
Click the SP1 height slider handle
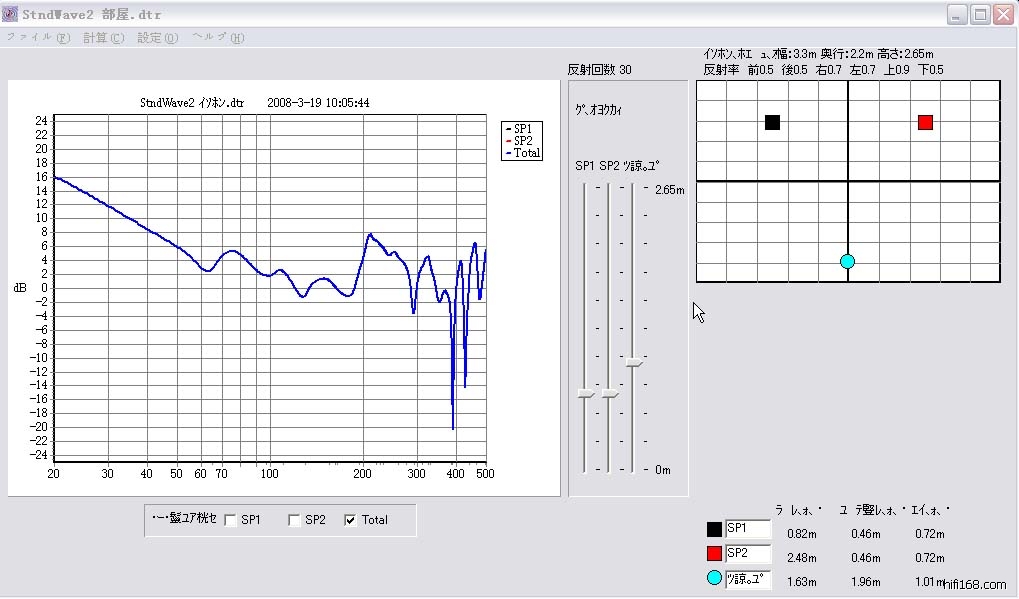(x=586, y=396)
